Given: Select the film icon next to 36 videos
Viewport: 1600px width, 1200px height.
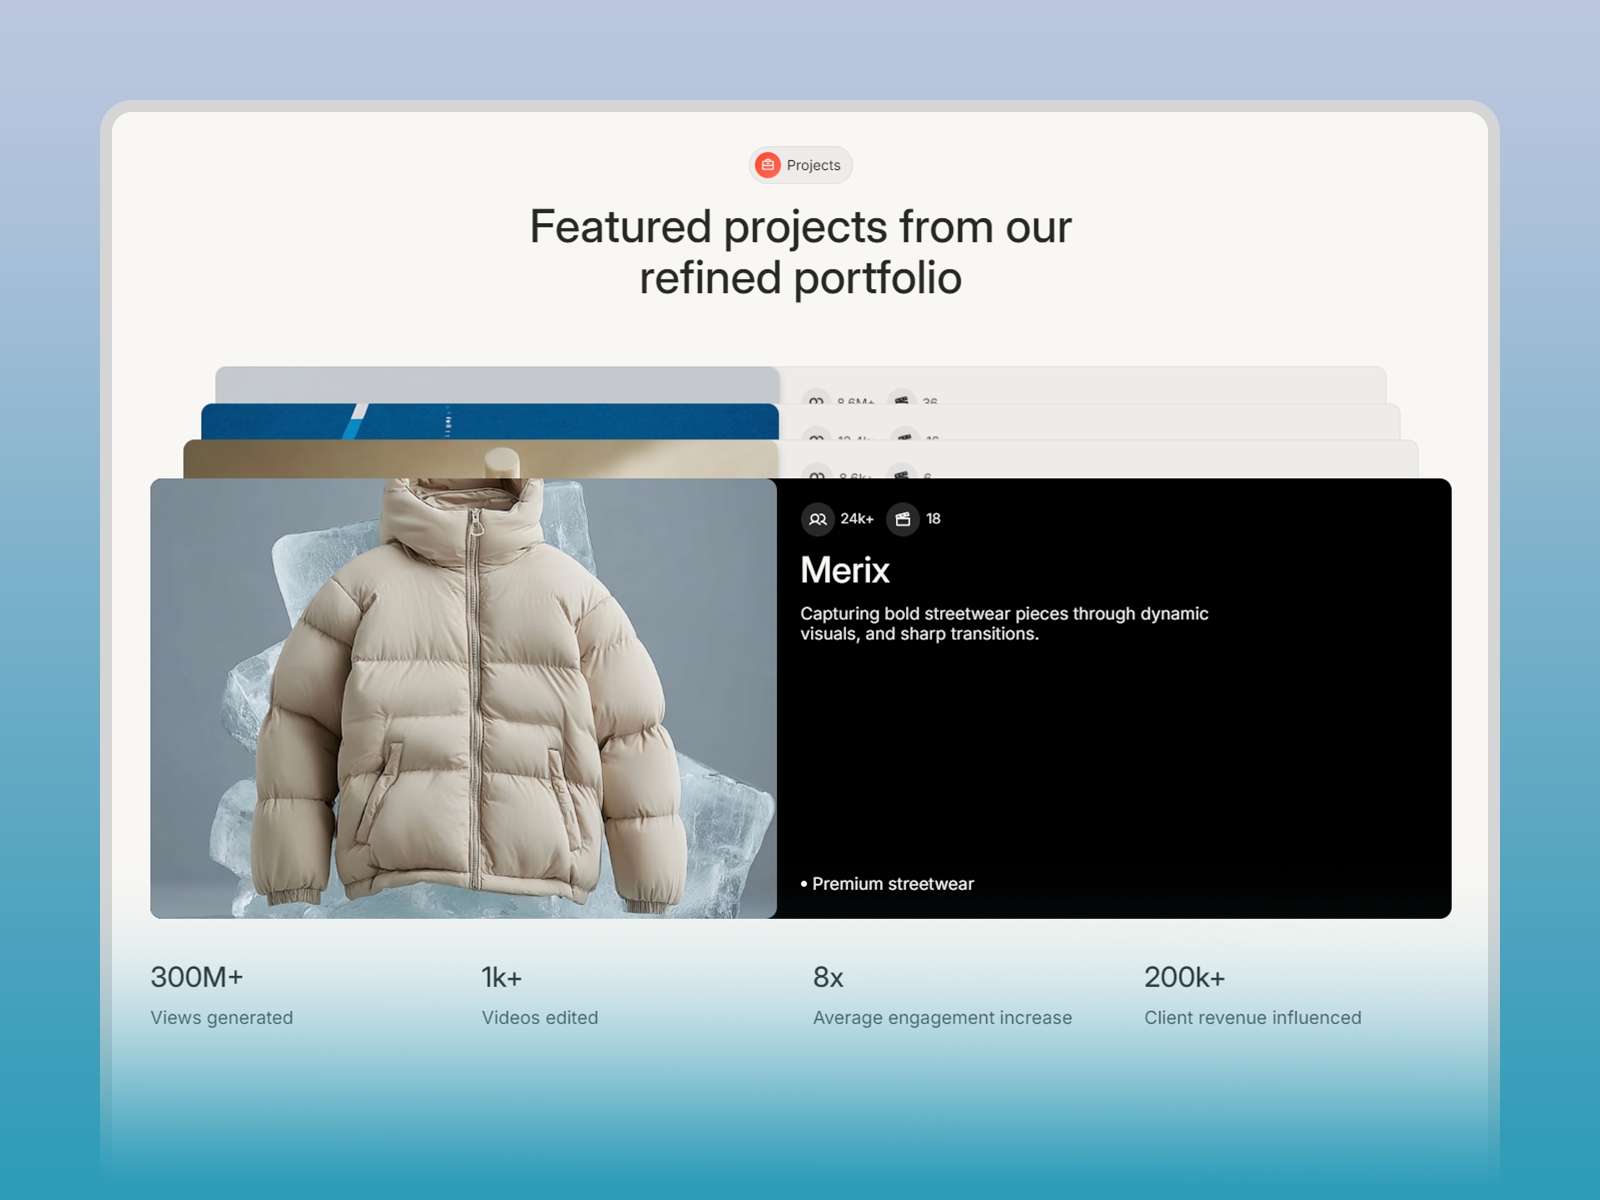Looking at the screenshot, I should coord(903,399).
